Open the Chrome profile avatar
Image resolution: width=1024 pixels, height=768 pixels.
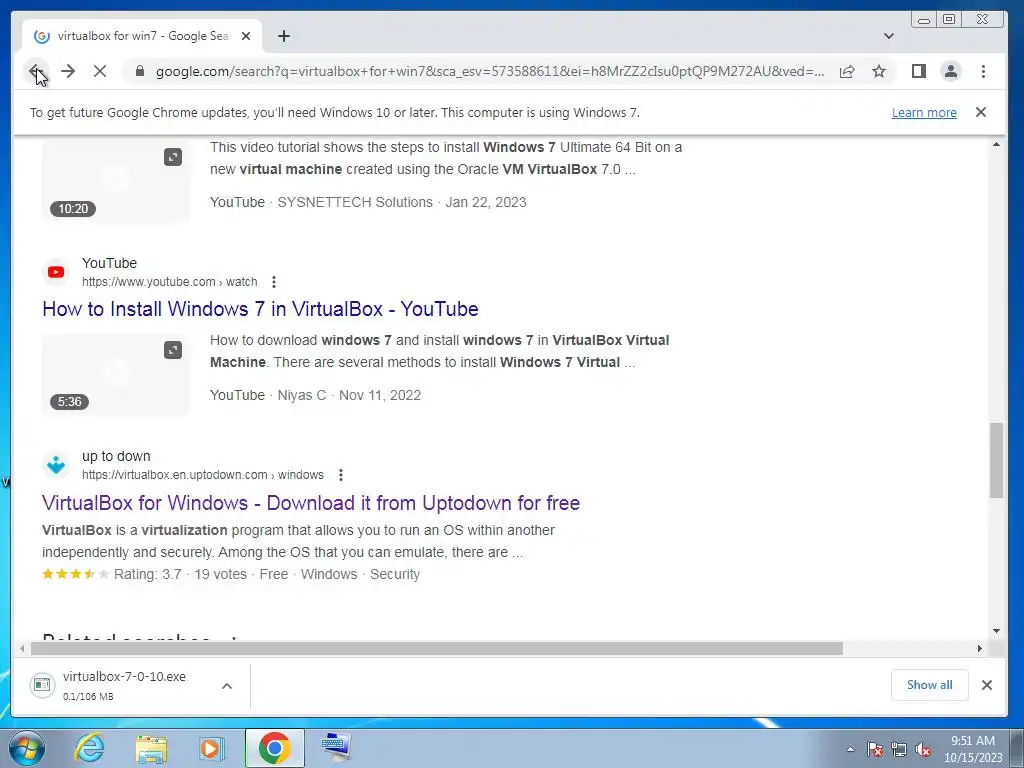coord(951,71)
